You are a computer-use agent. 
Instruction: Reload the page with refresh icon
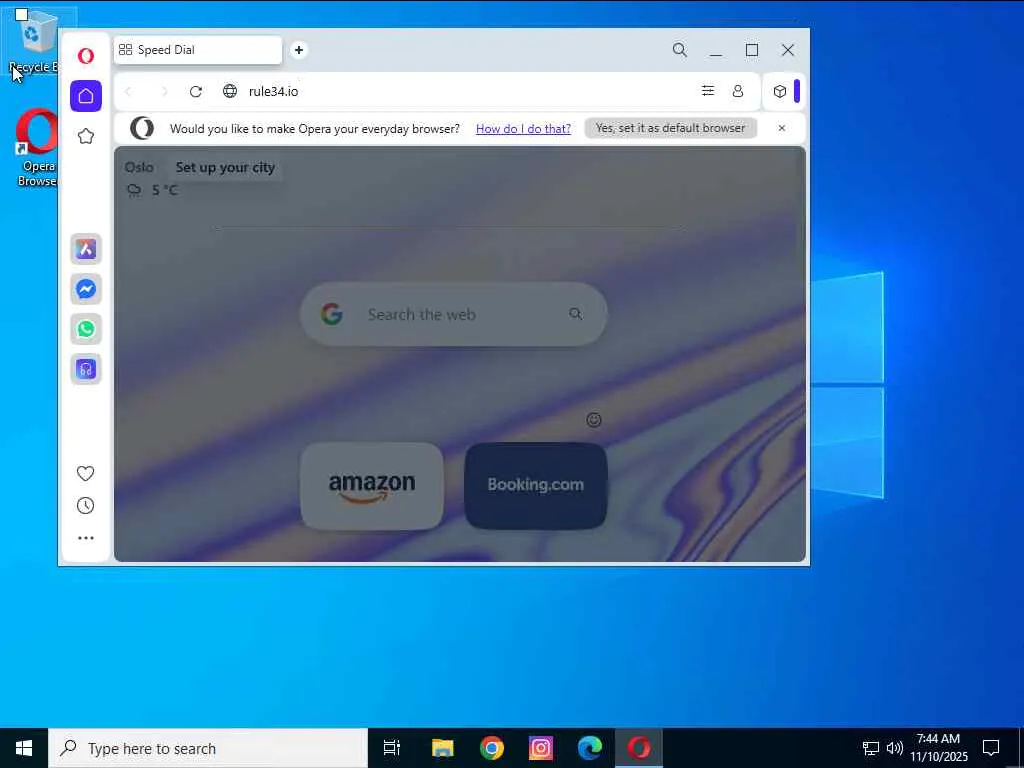tap(195, 91)
